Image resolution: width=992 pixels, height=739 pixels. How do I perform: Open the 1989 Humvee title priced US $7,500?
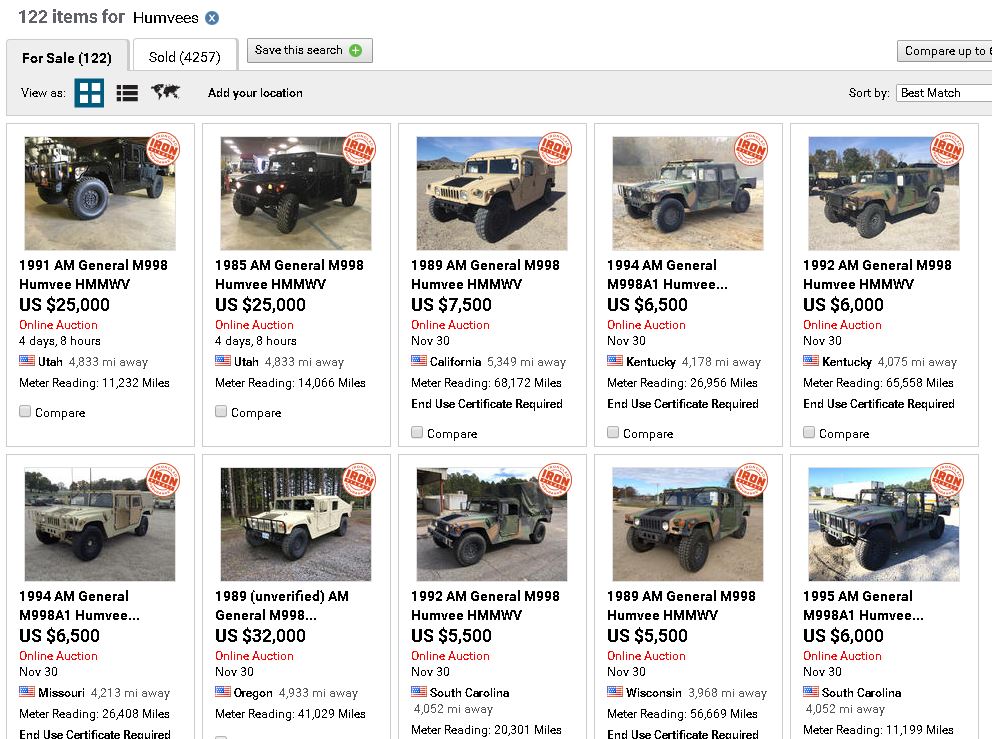point(485,275)
